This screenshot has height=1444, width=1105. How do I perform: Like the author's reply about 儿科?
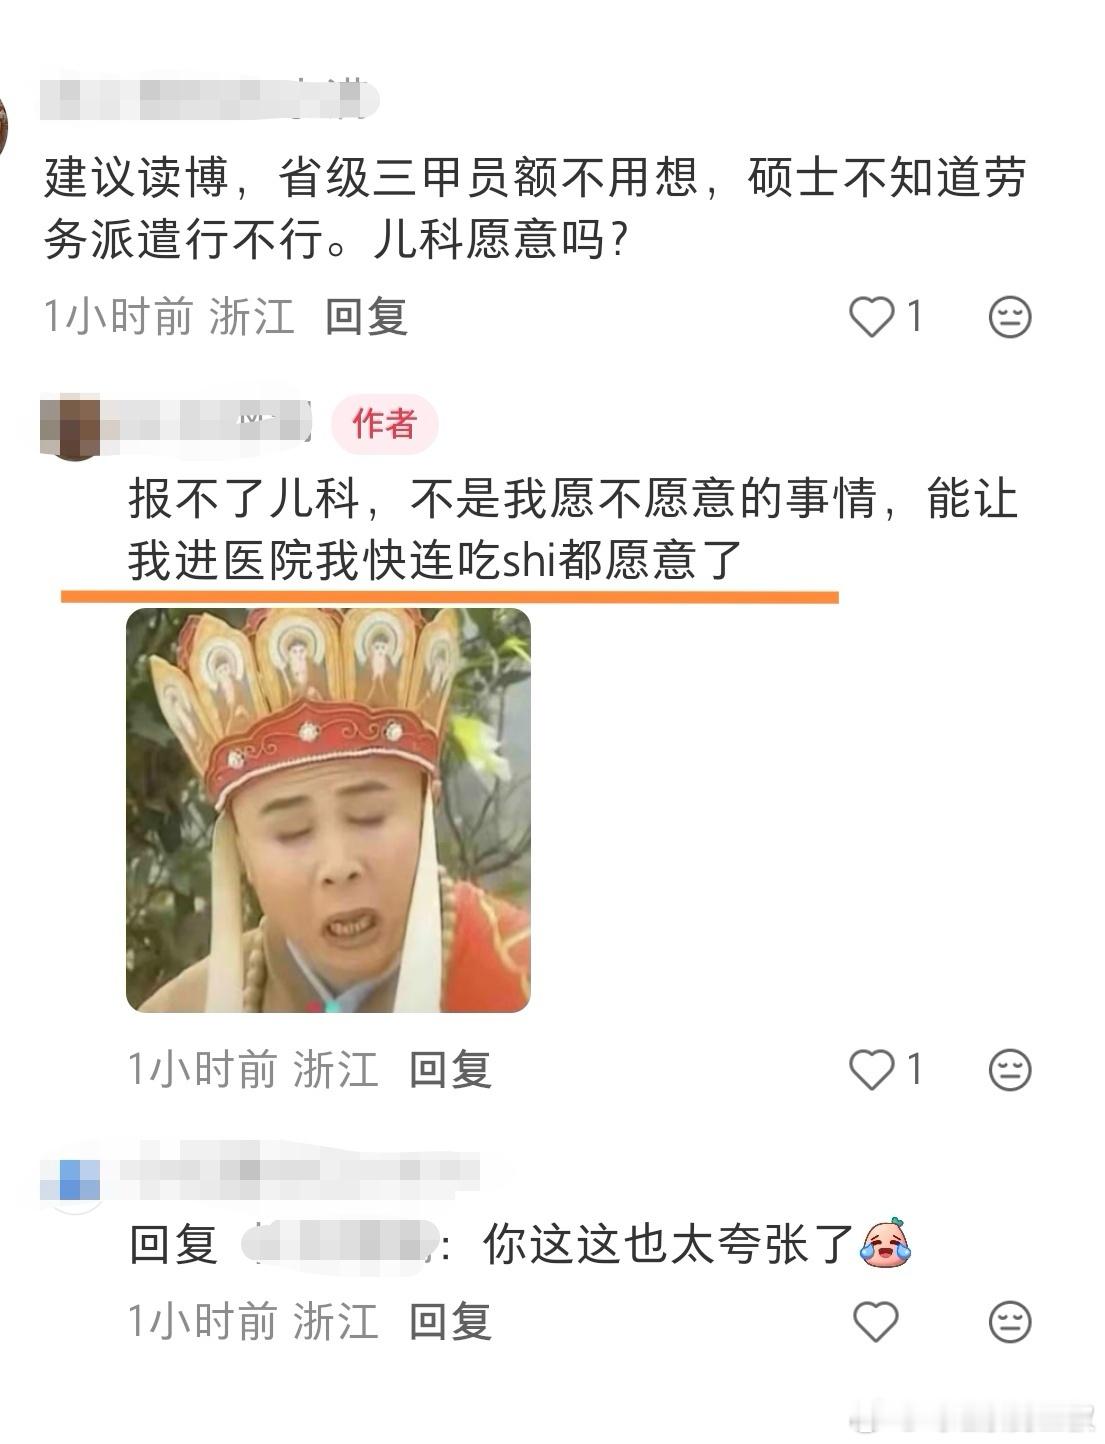tap(872, 1070)
